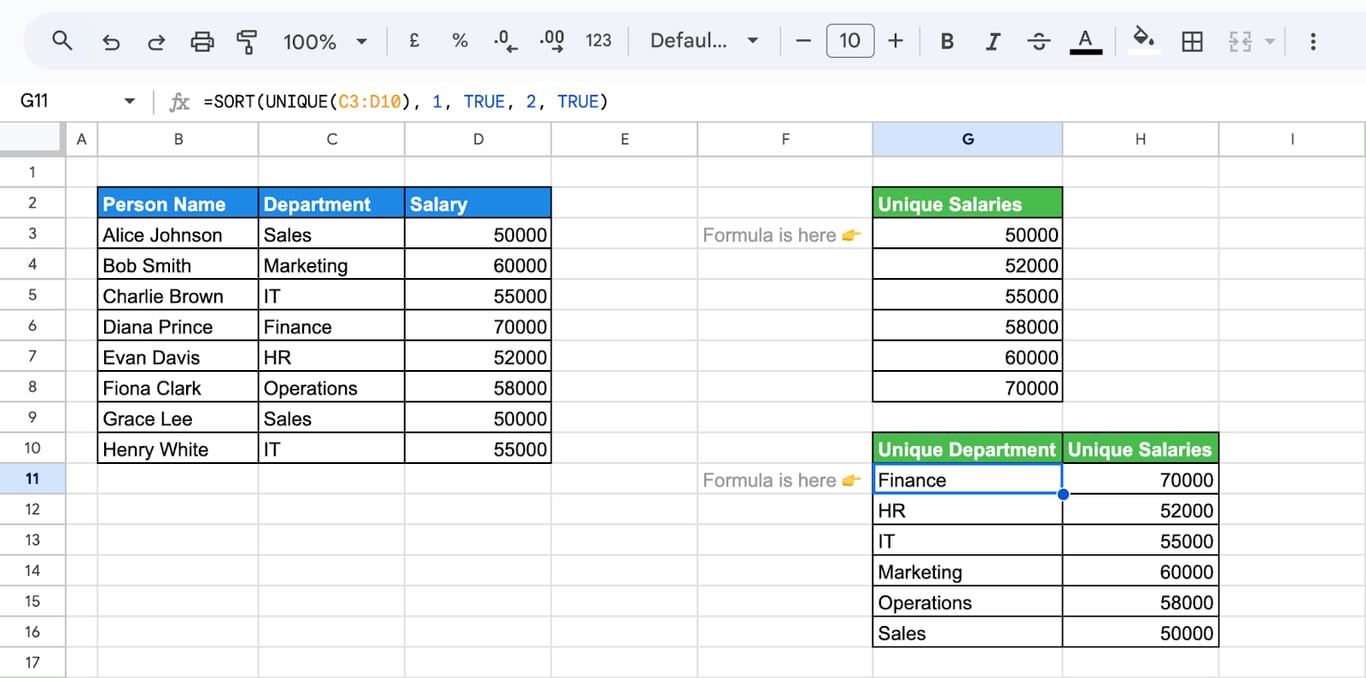Click the Salary header cell
The width and height of the screenshot is (1366, 678).
[478, 203]
